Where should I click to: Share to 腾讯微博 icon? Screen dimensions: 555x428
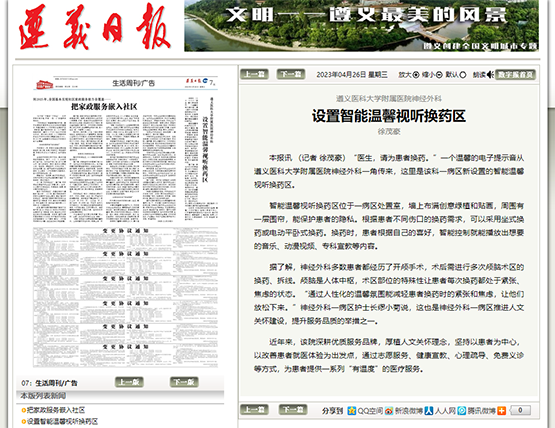click(462, 411)
